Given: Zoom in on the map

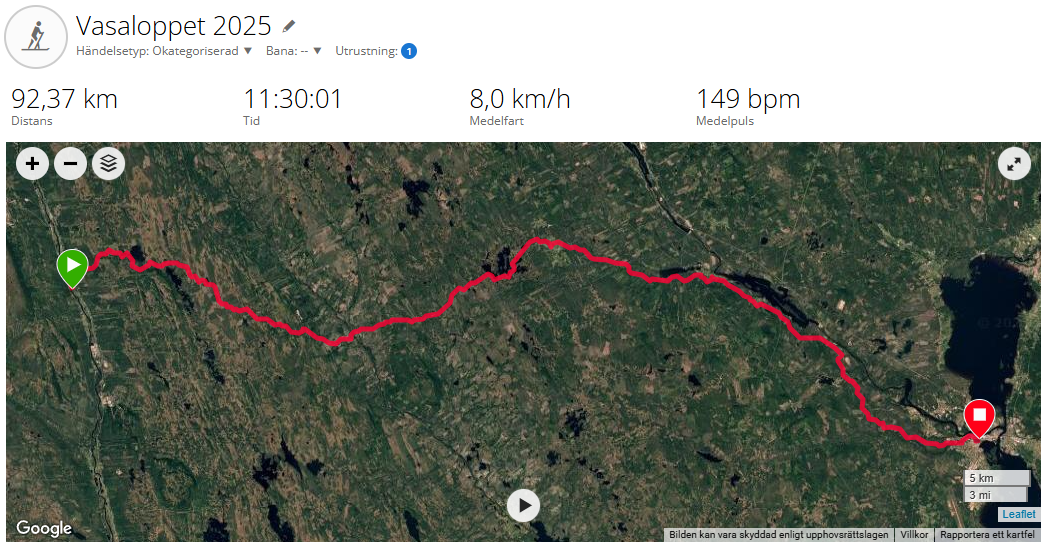Looking at the screenshot, I should [x=32, y=163].
